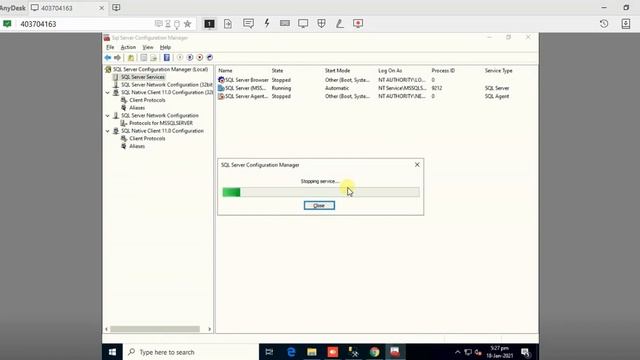This screenshot has width=640, height=360.
Task: Click the scroll-right arrow of the tree pane
Action: 209,329
